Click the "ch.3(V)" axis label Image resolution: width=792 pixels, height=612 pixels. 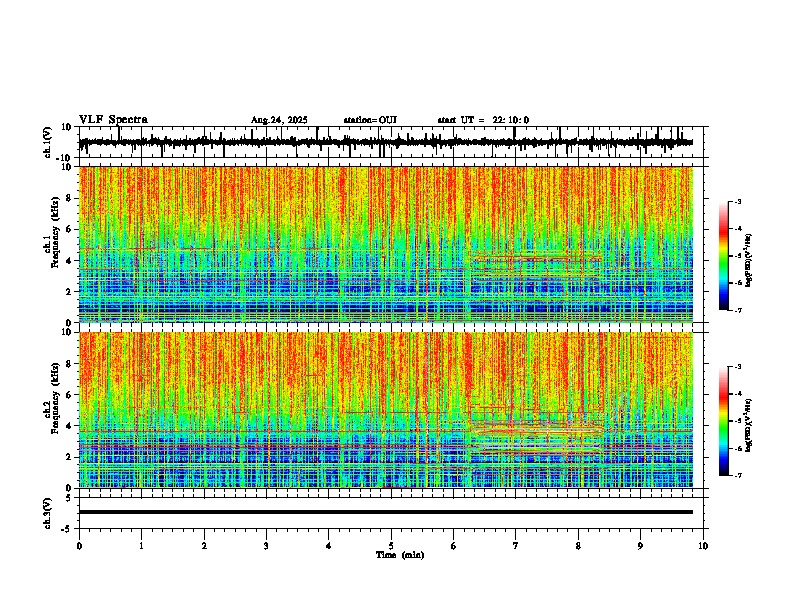coord(48,514)
